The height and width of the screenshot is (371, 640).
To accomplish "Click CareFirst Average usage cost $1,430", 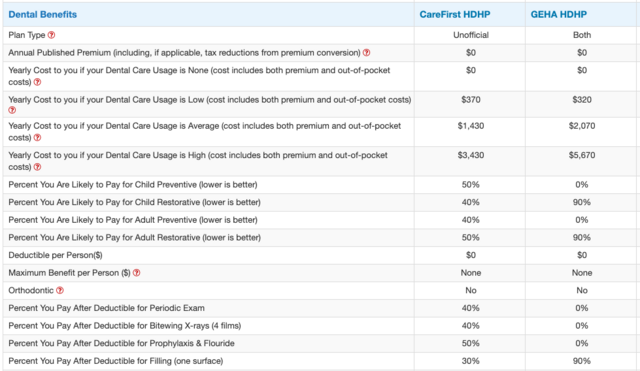I will tap(471, 126).
